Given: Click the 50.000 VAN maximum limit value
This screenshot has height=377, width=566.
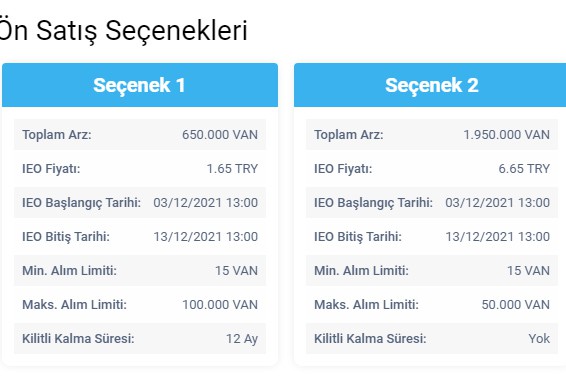Looking at the screenshot, I should [515, 304].
